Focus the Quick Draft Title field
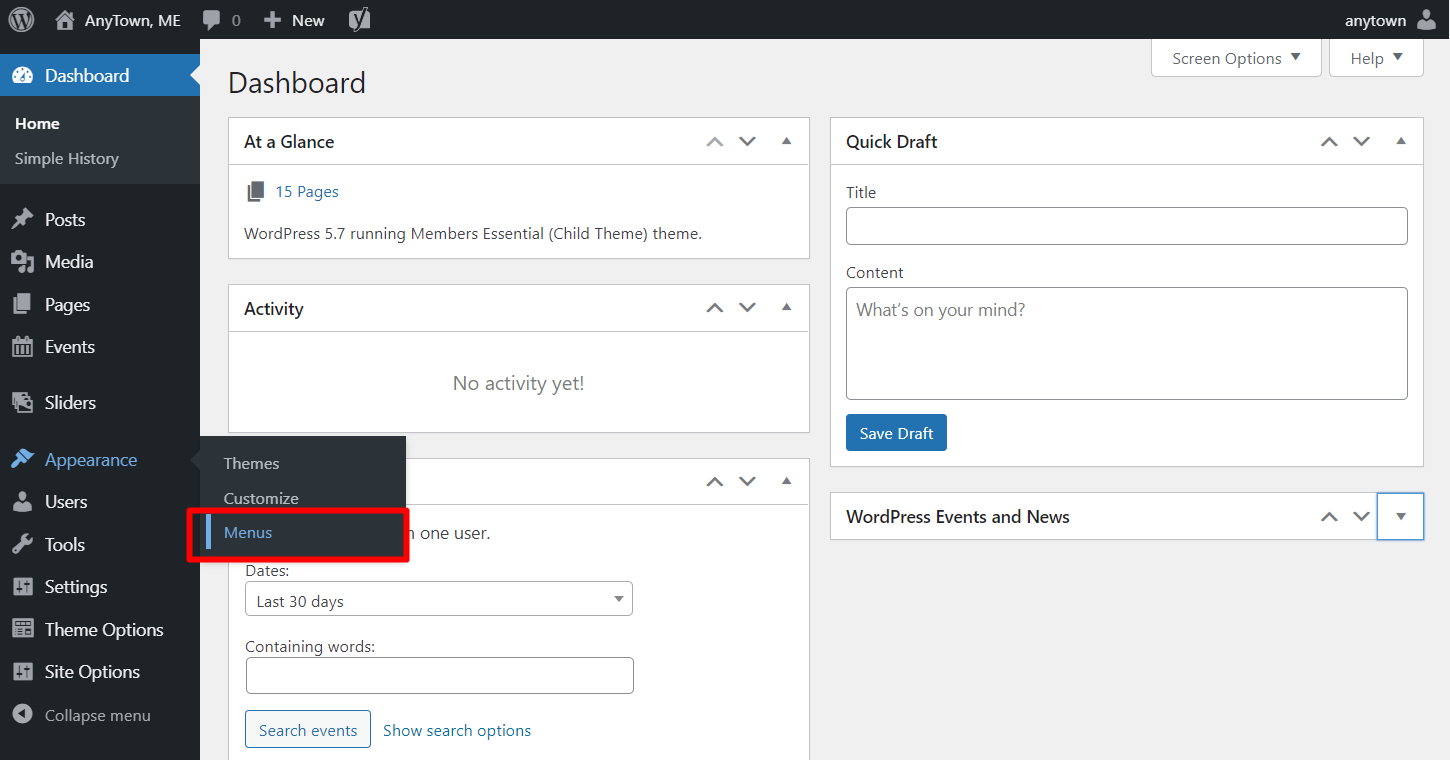The width and height of the screenshot is (1450, 760). point(1127,226)
